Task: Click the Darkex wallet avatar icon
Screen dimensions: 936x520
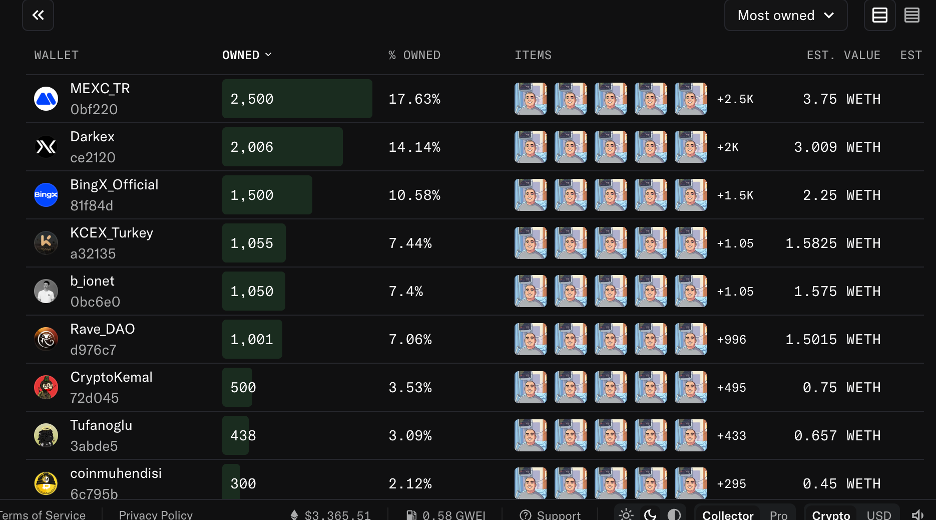Action: pos(46,147)
